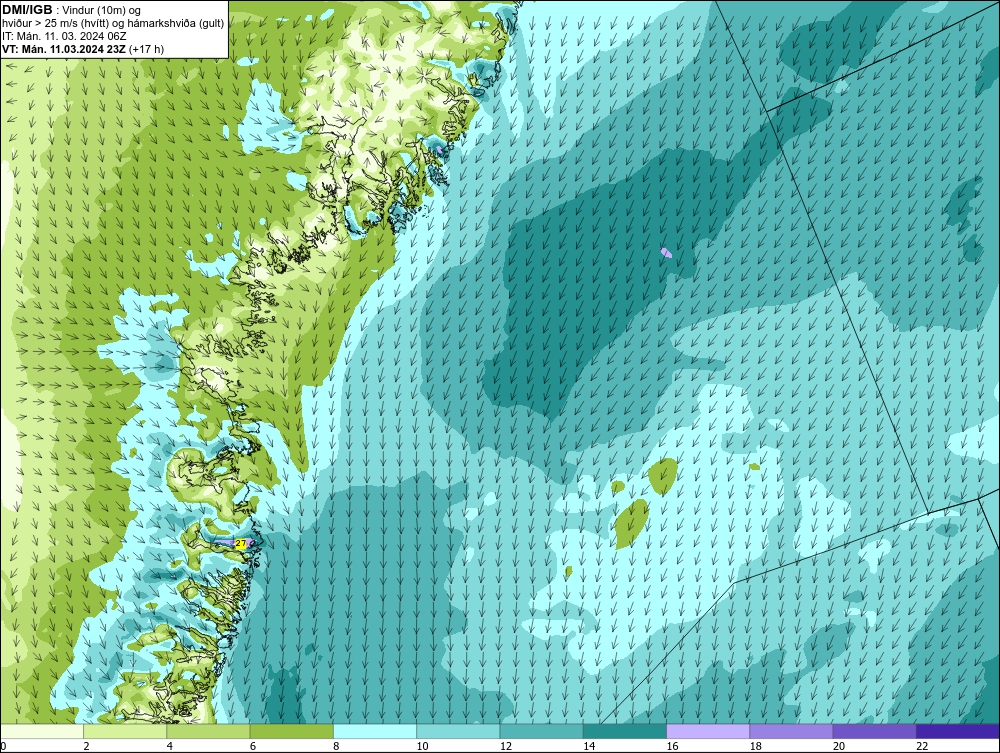Click the legend value label '22'
Screen dimensions: 1000x753
pos(922,746)
